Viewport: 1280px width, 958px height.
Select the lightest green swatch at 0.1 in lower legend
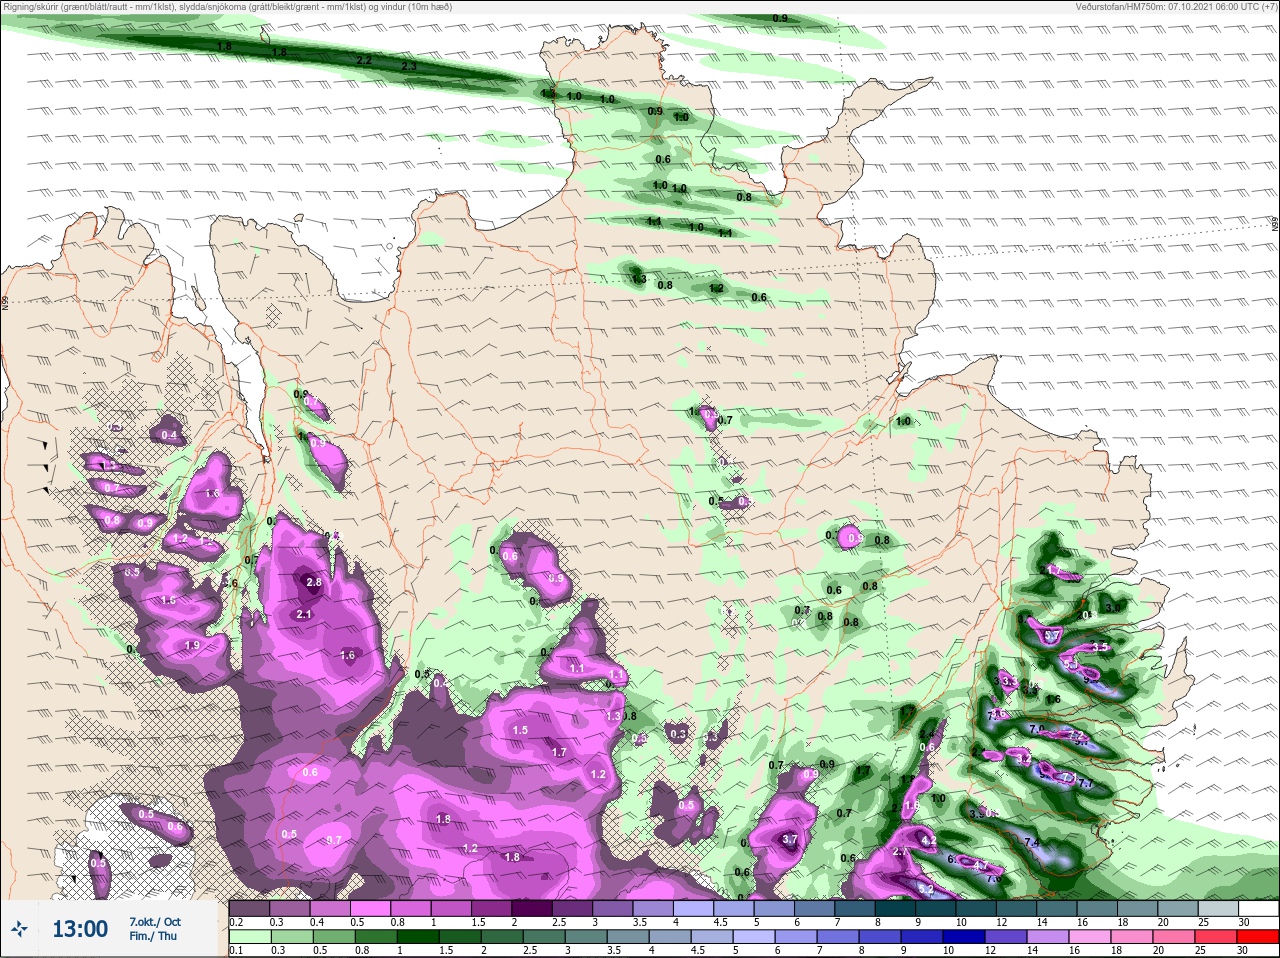pyautogui.click(x=250, y=937)
